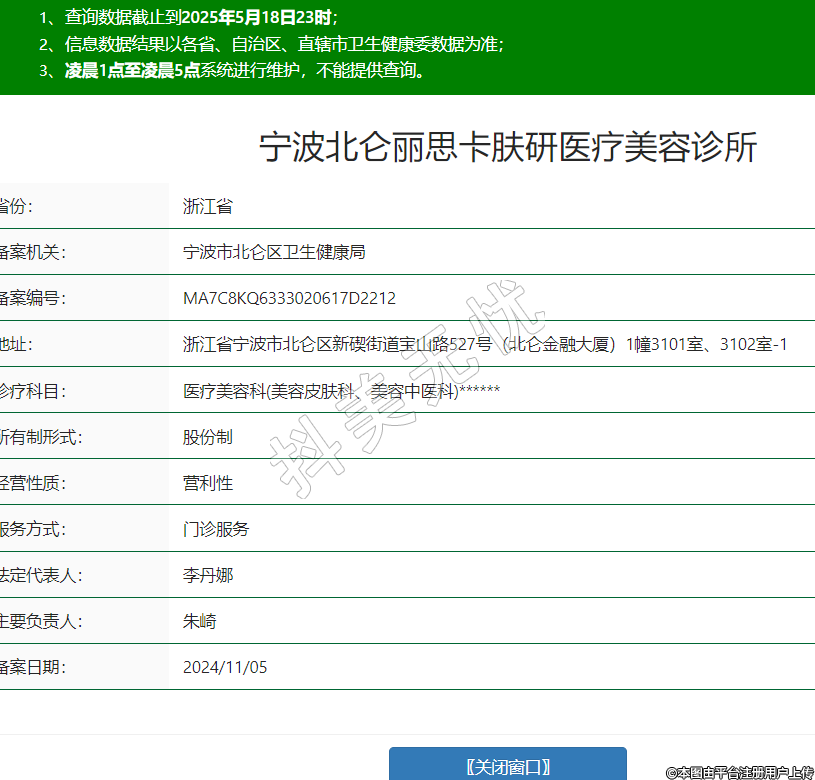Click the ownership value 股份制
This screenshot has width=815, height=780.
pos(208,437)
